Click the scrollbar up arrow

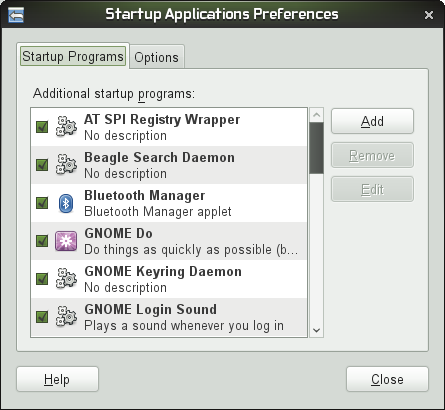point(316,115)
